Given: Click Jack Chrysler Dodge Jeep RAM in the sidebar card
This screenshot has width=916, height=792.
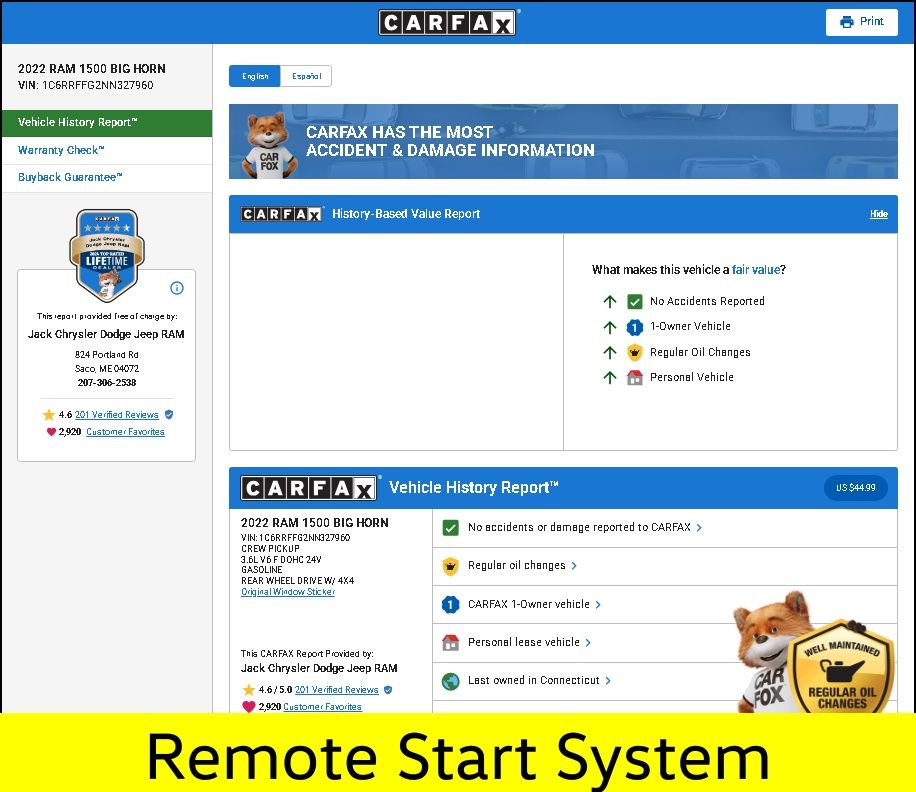Looking at the screenshot, I should point(106,335).
